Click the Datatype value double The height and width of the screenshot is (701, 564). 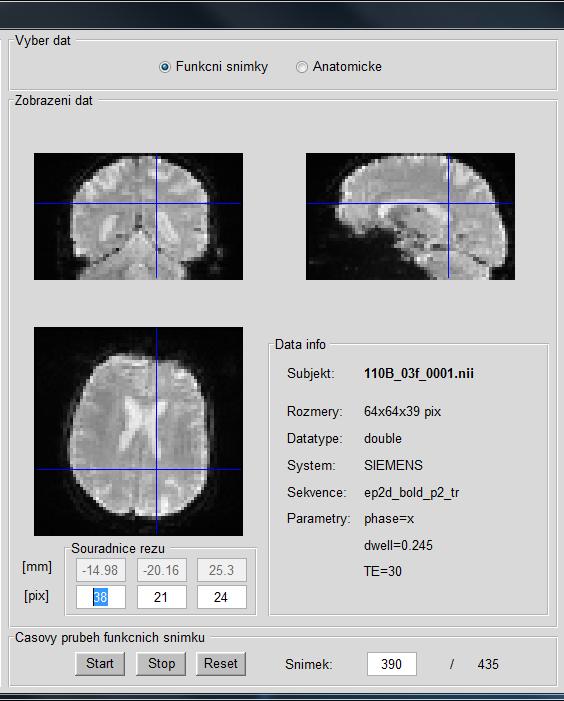[x=383, y=438]
